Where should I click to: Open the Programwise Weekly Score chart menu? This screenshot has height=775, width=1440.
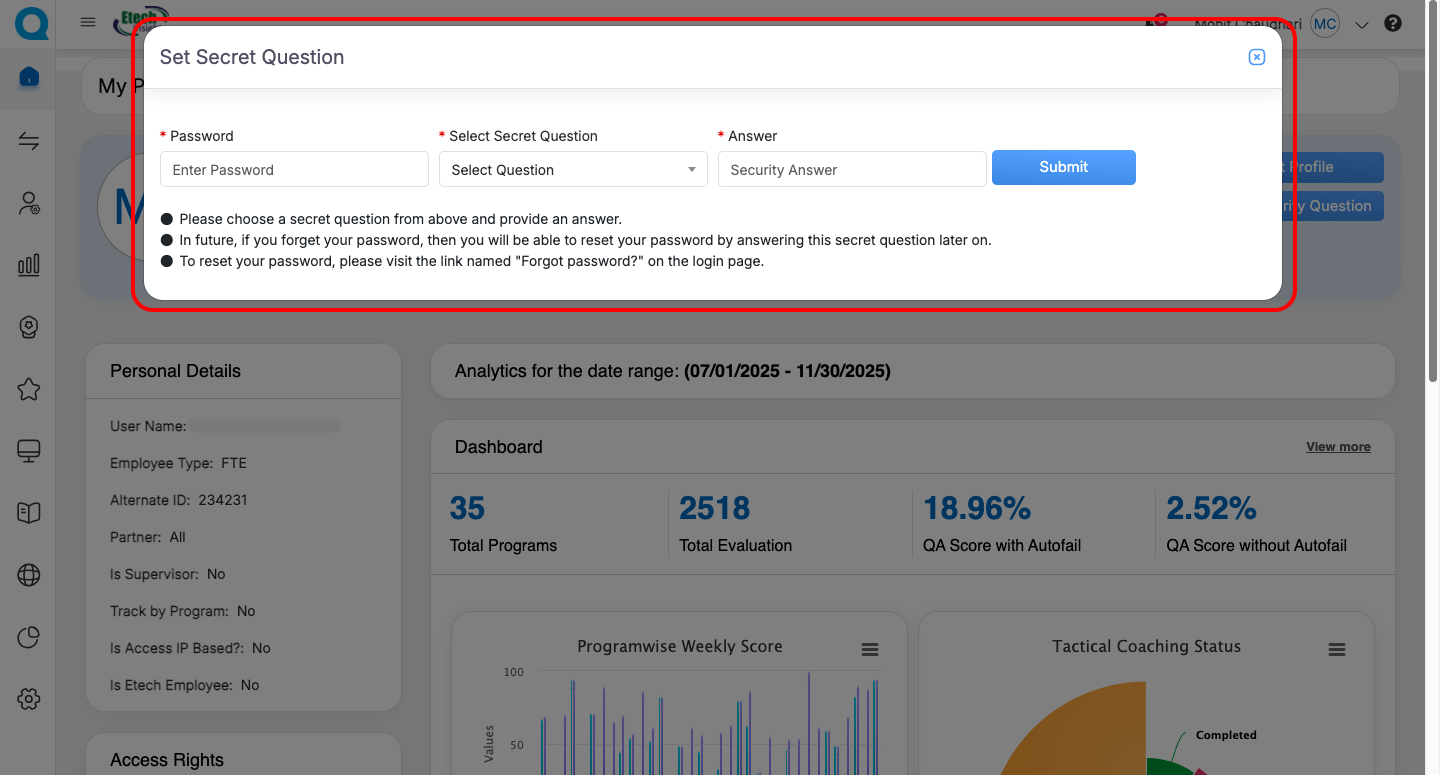870,650
